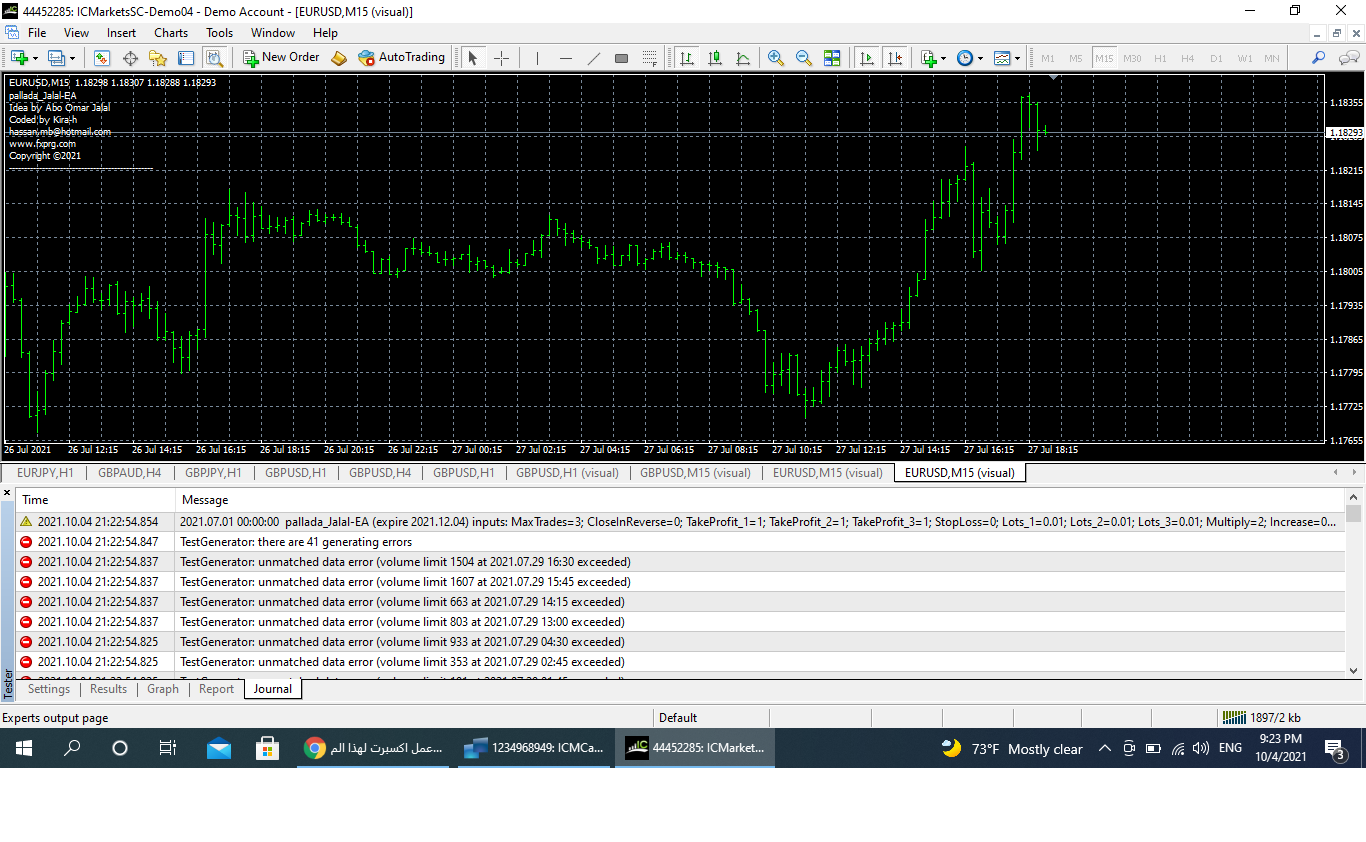Click the journal vertical scrollbar down arrow
This screenshot has height=842, width=1366.
[1354, 671]
